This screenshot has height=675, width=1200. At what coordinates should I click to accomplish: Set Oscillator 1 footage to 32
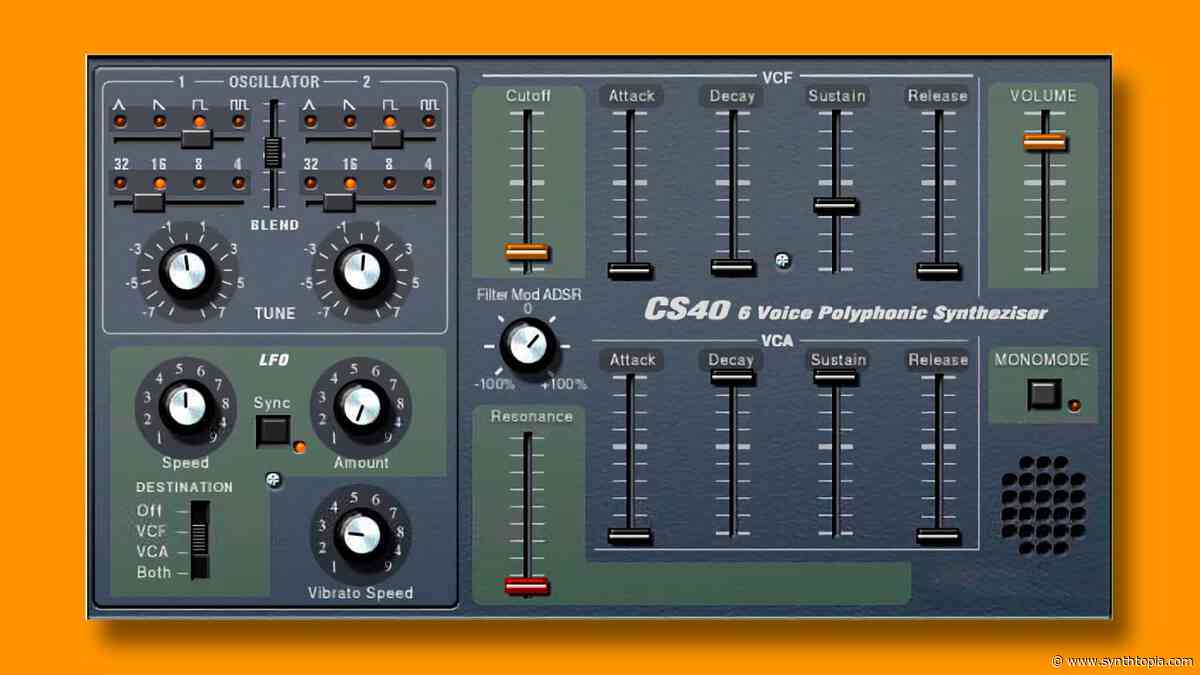119,183
